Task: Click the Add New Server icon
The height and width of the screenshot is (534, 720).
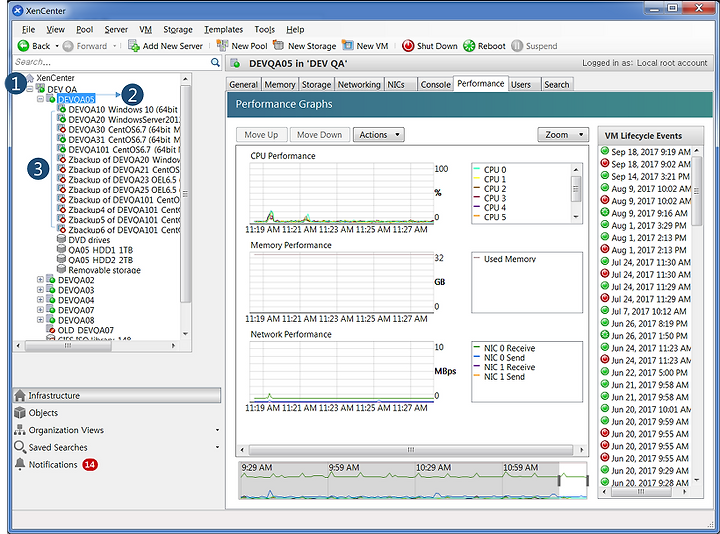Action: coord(134,46)
